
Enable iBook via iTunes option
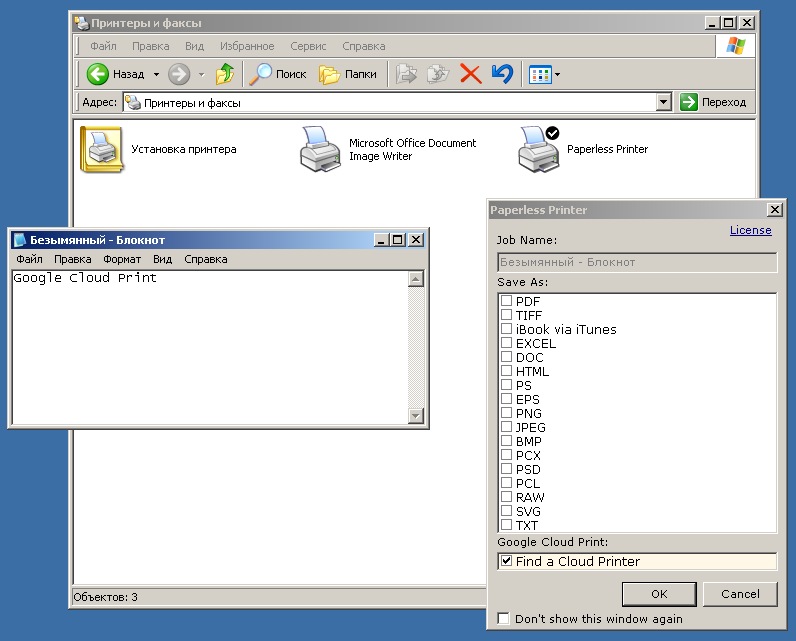tap(506, 328)
